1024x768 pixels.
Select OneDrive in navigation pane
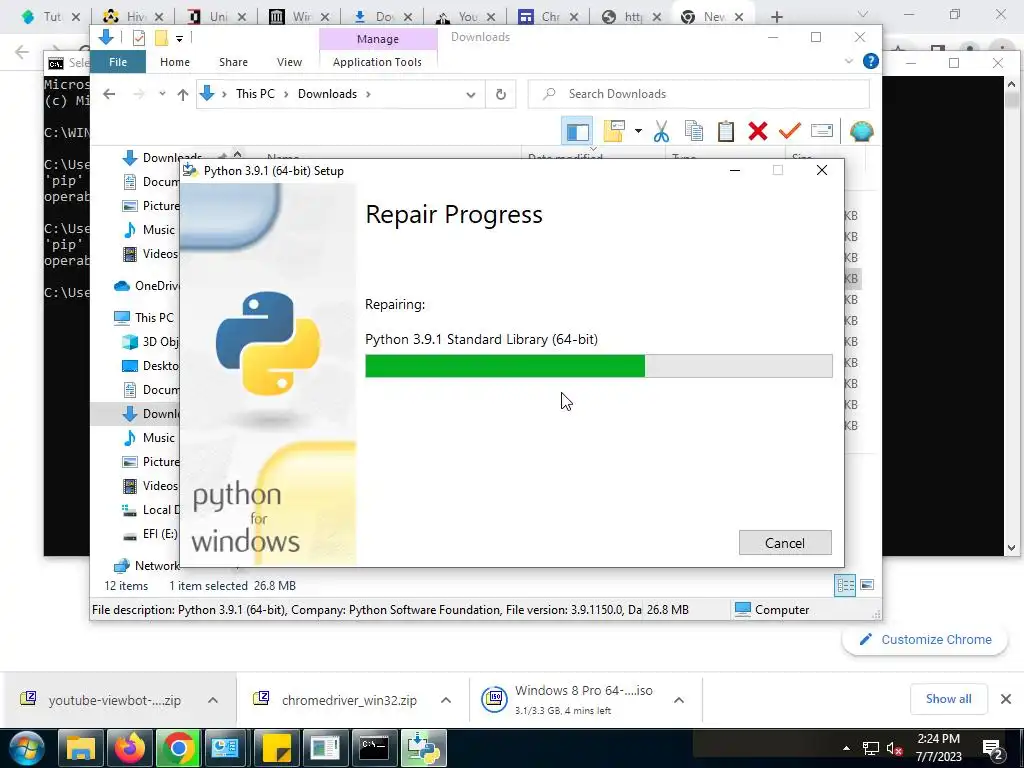pyautogui.click(x=157, y=286)
